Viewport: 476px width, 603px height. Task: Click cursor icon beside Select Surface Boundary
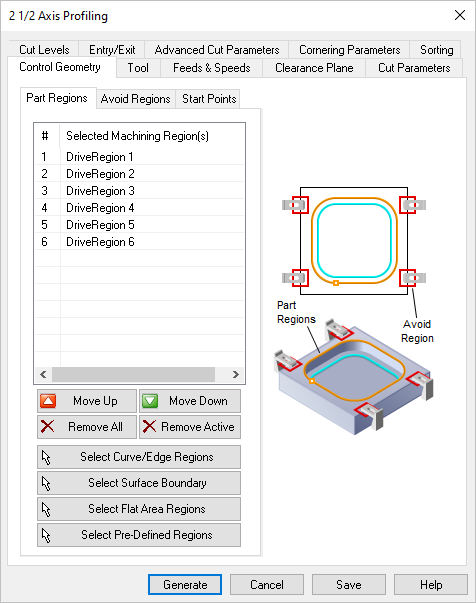(46, 483)
